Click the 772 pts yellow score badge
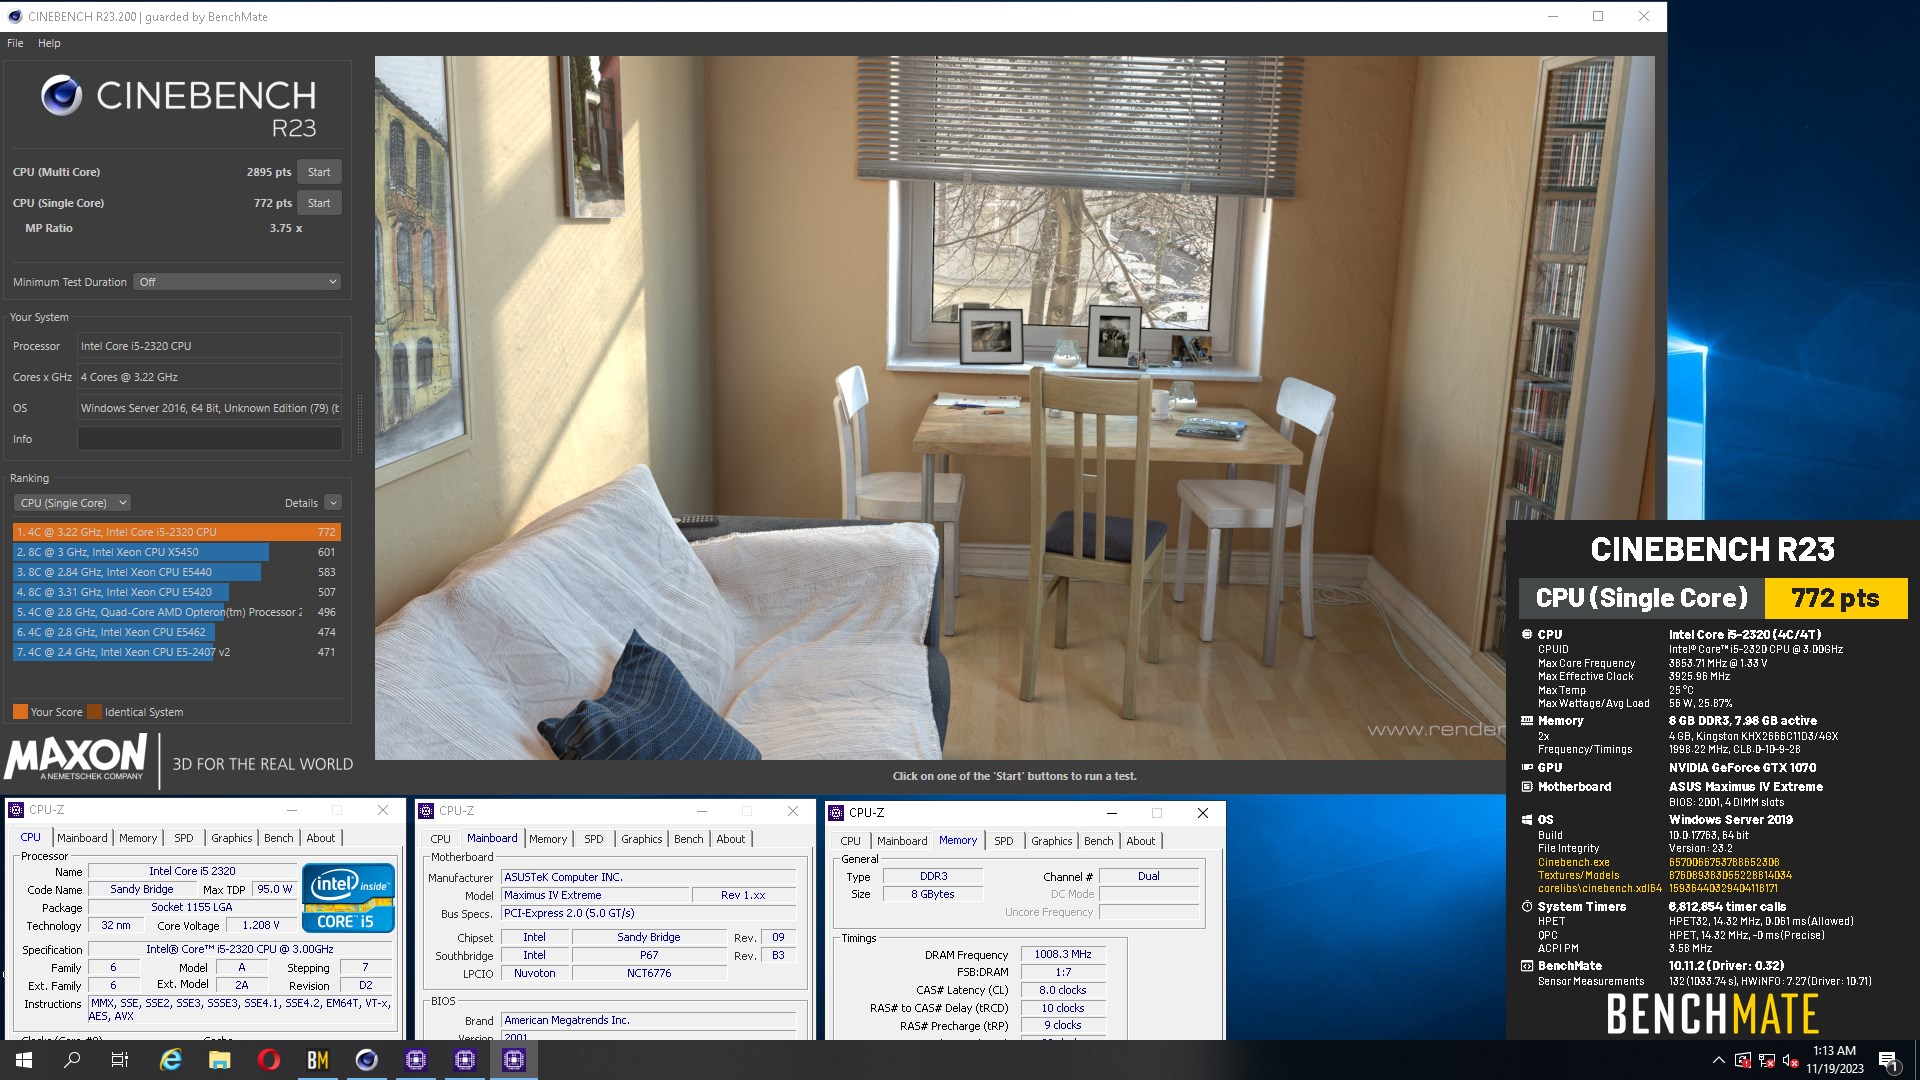 click(x=1836, y=598)
